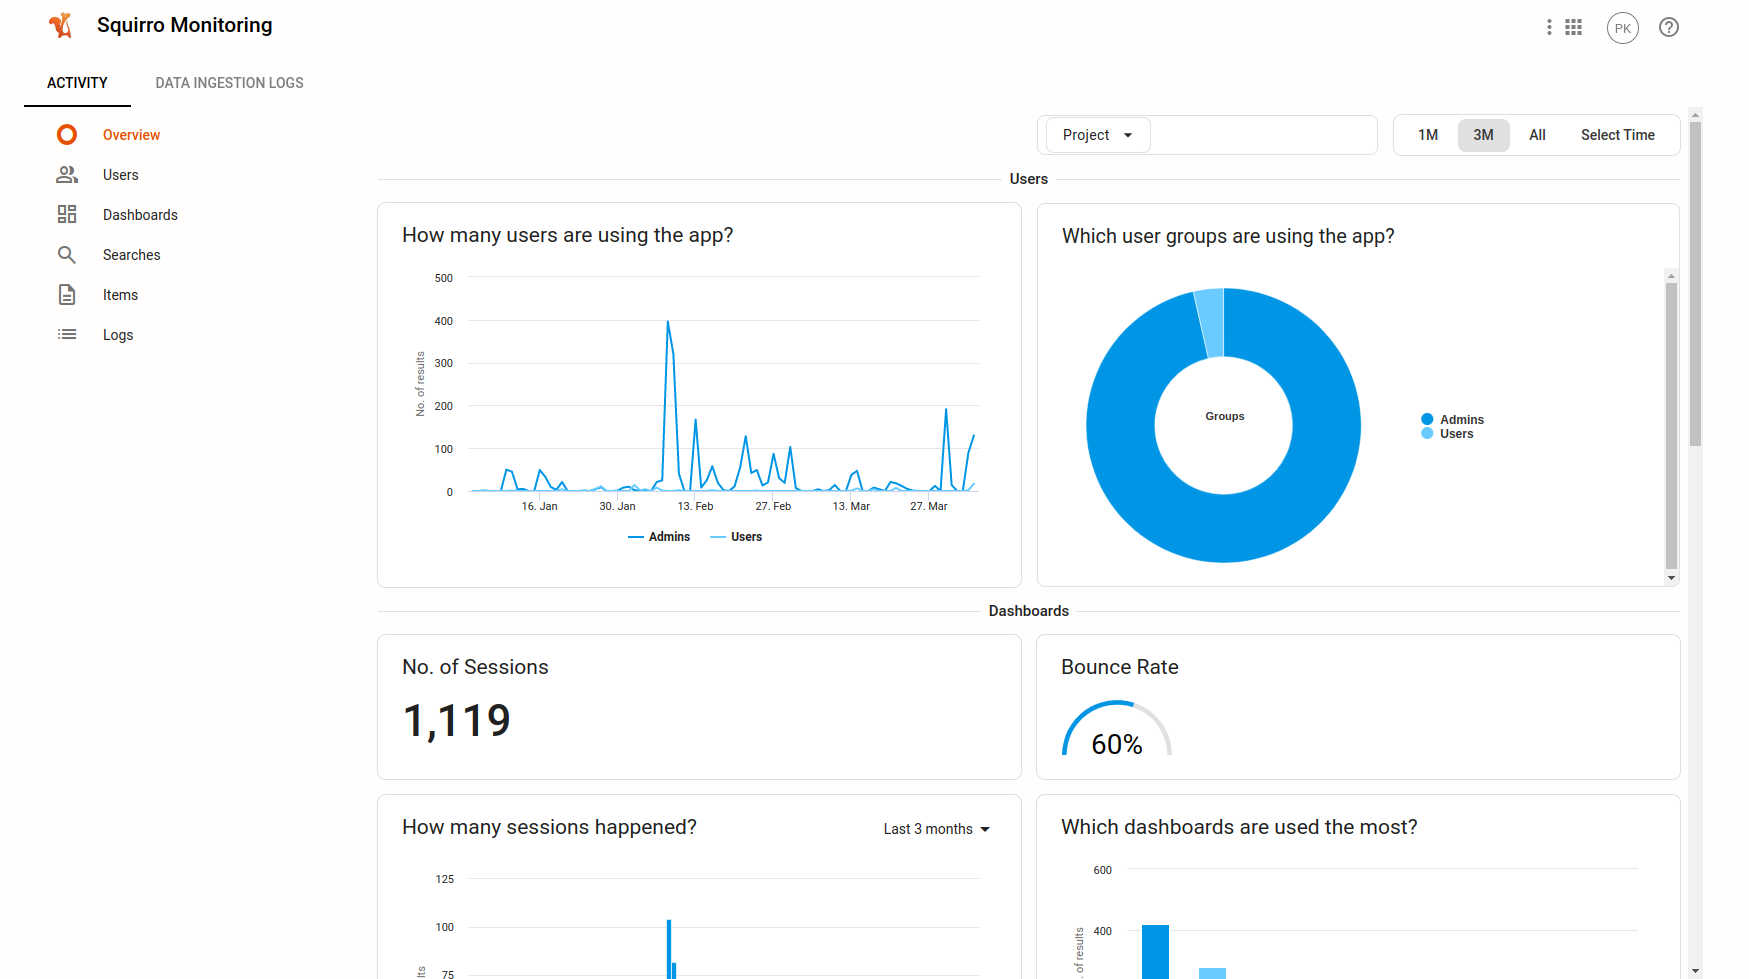
Task: Open the Logs section in sidebar
Action: pyautogui.click(x=118, y=335)
